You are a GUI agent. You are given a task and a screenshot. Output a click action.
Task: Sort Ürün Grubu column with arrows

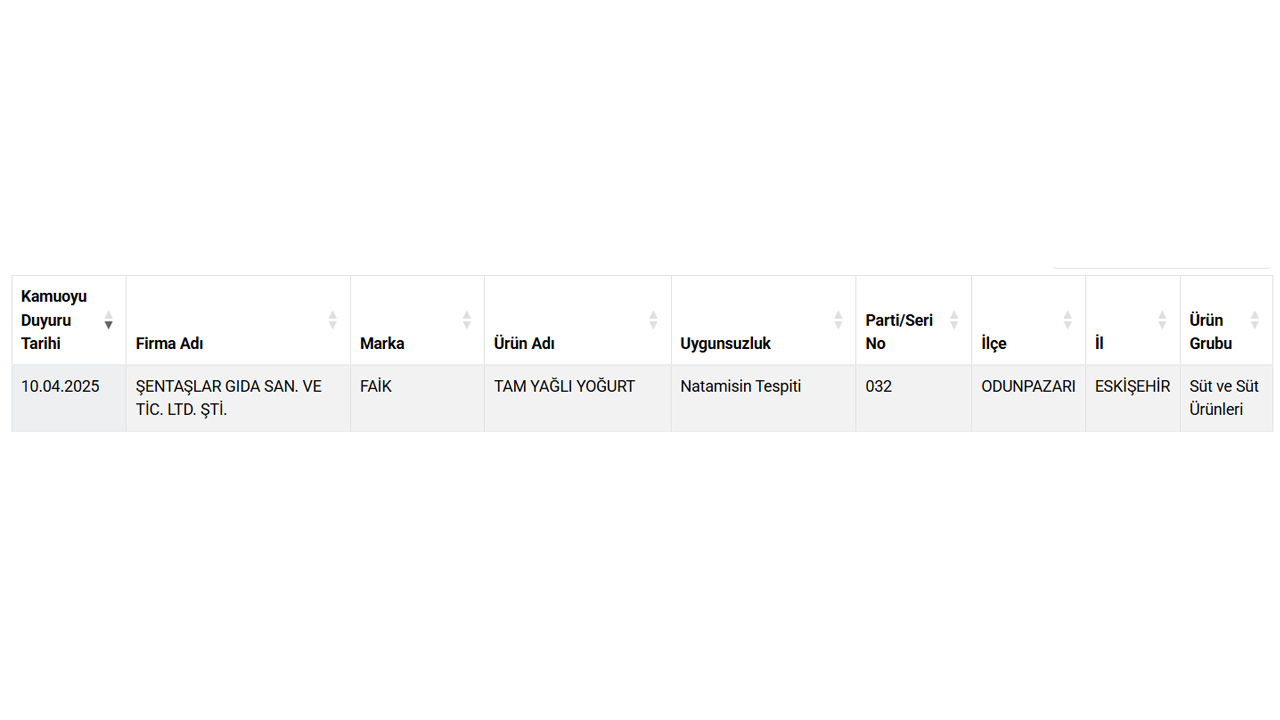click(1255, 320)
